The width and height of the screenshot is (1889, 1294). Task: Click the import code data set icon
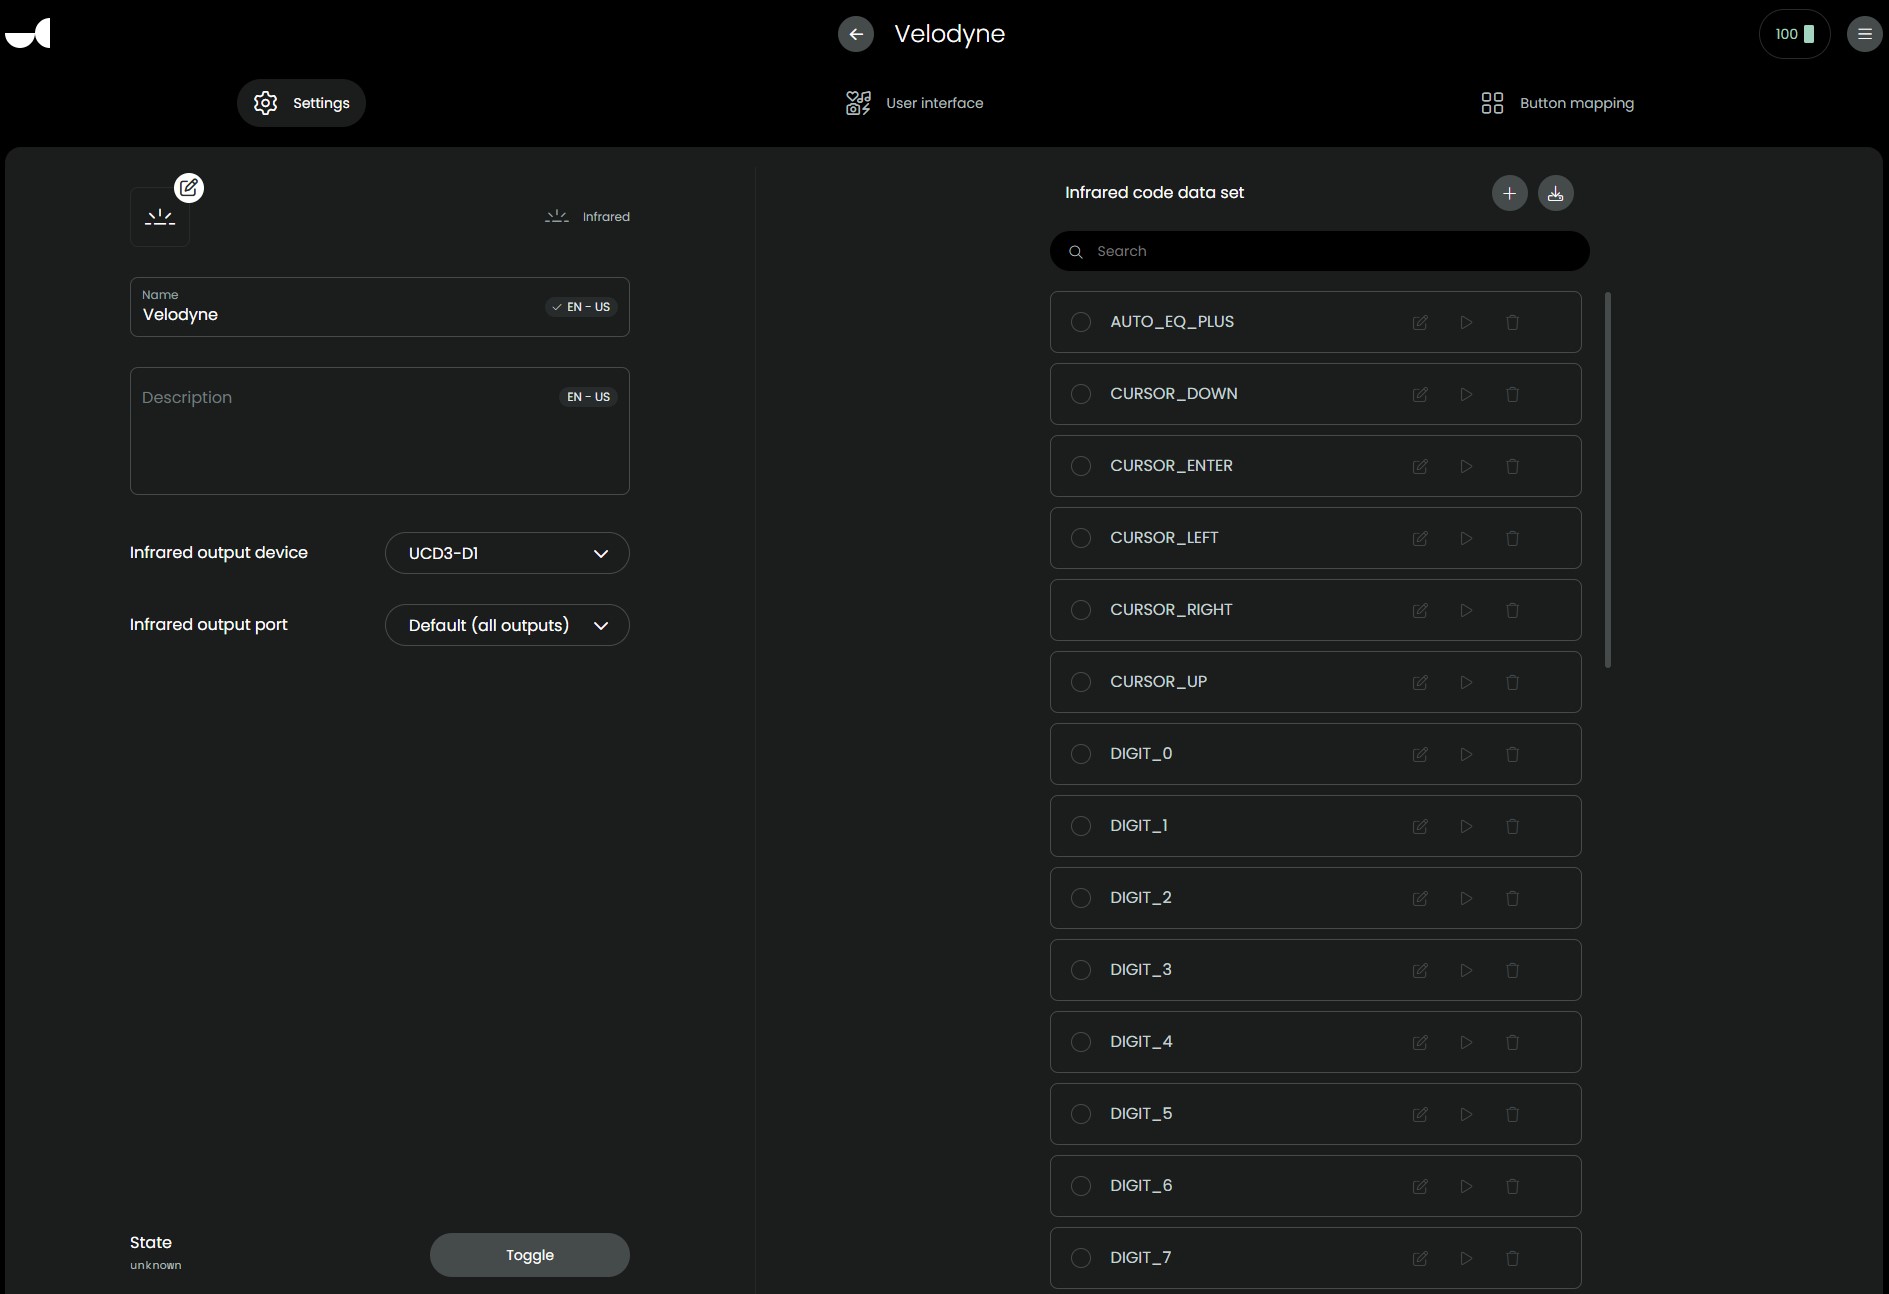[1555, 193]
